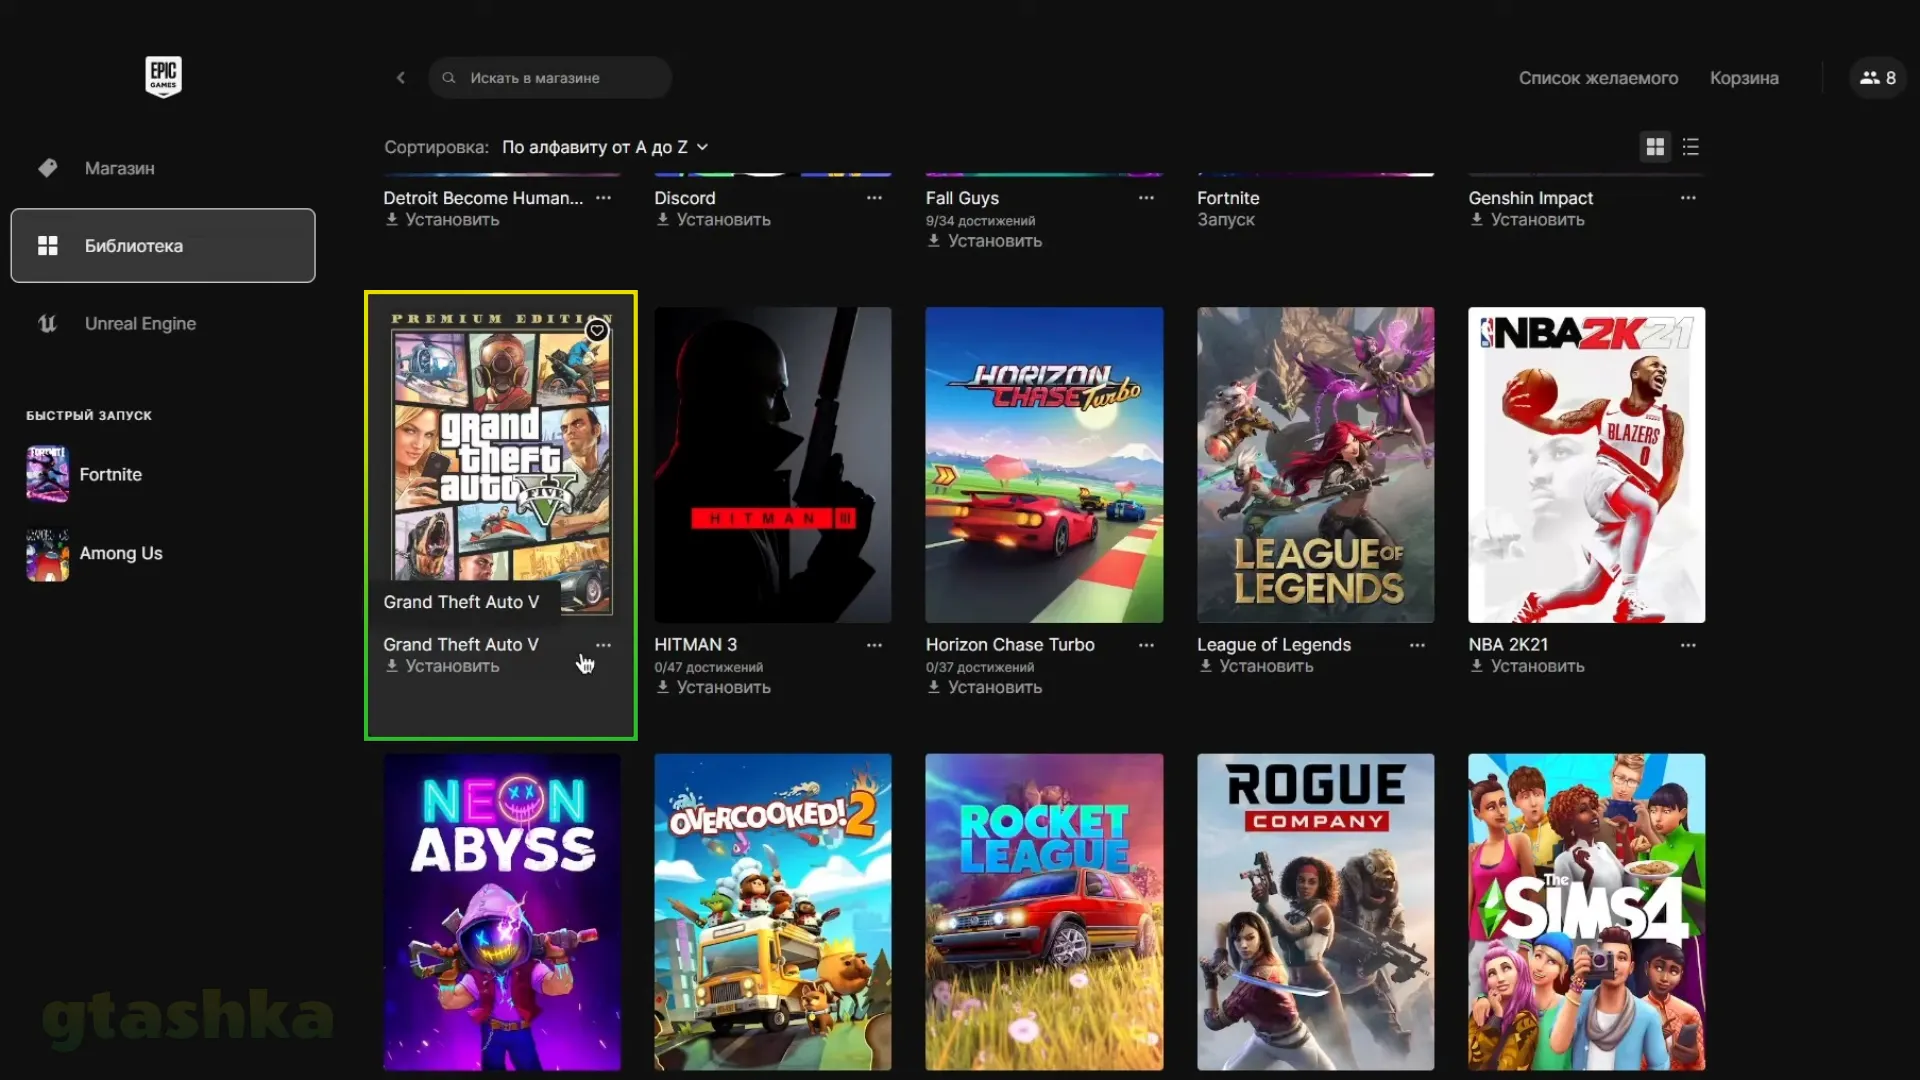Install Grand Theft Auto V

[x=443, y=666]
